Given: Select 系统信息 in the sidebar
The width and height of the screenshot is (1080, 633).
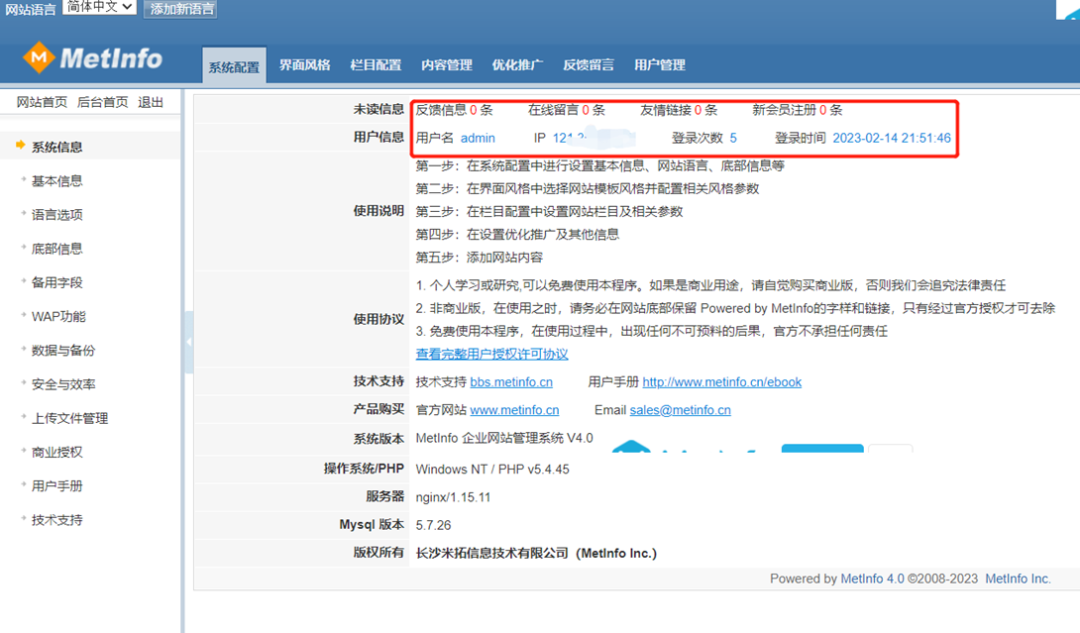Looking at the screenshot, I should (57, 147).
